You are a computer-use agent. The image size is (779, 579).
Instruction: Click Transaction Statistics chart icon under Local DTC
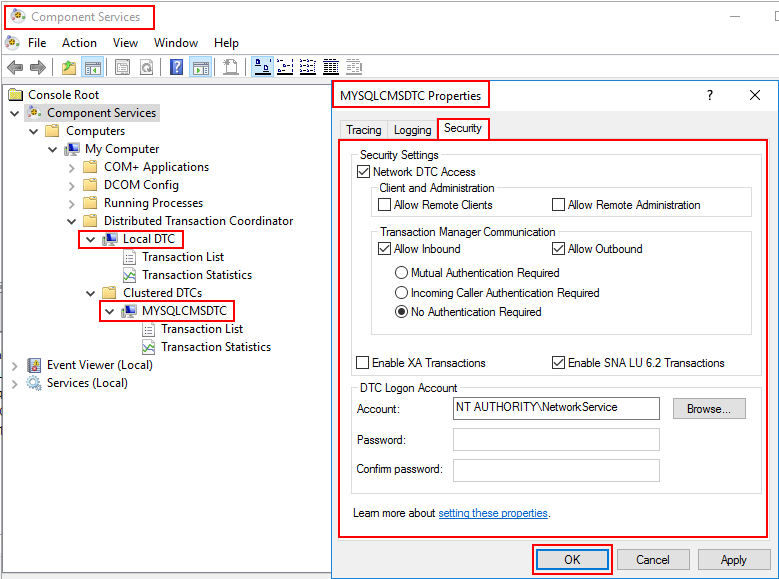click(130, 275)
